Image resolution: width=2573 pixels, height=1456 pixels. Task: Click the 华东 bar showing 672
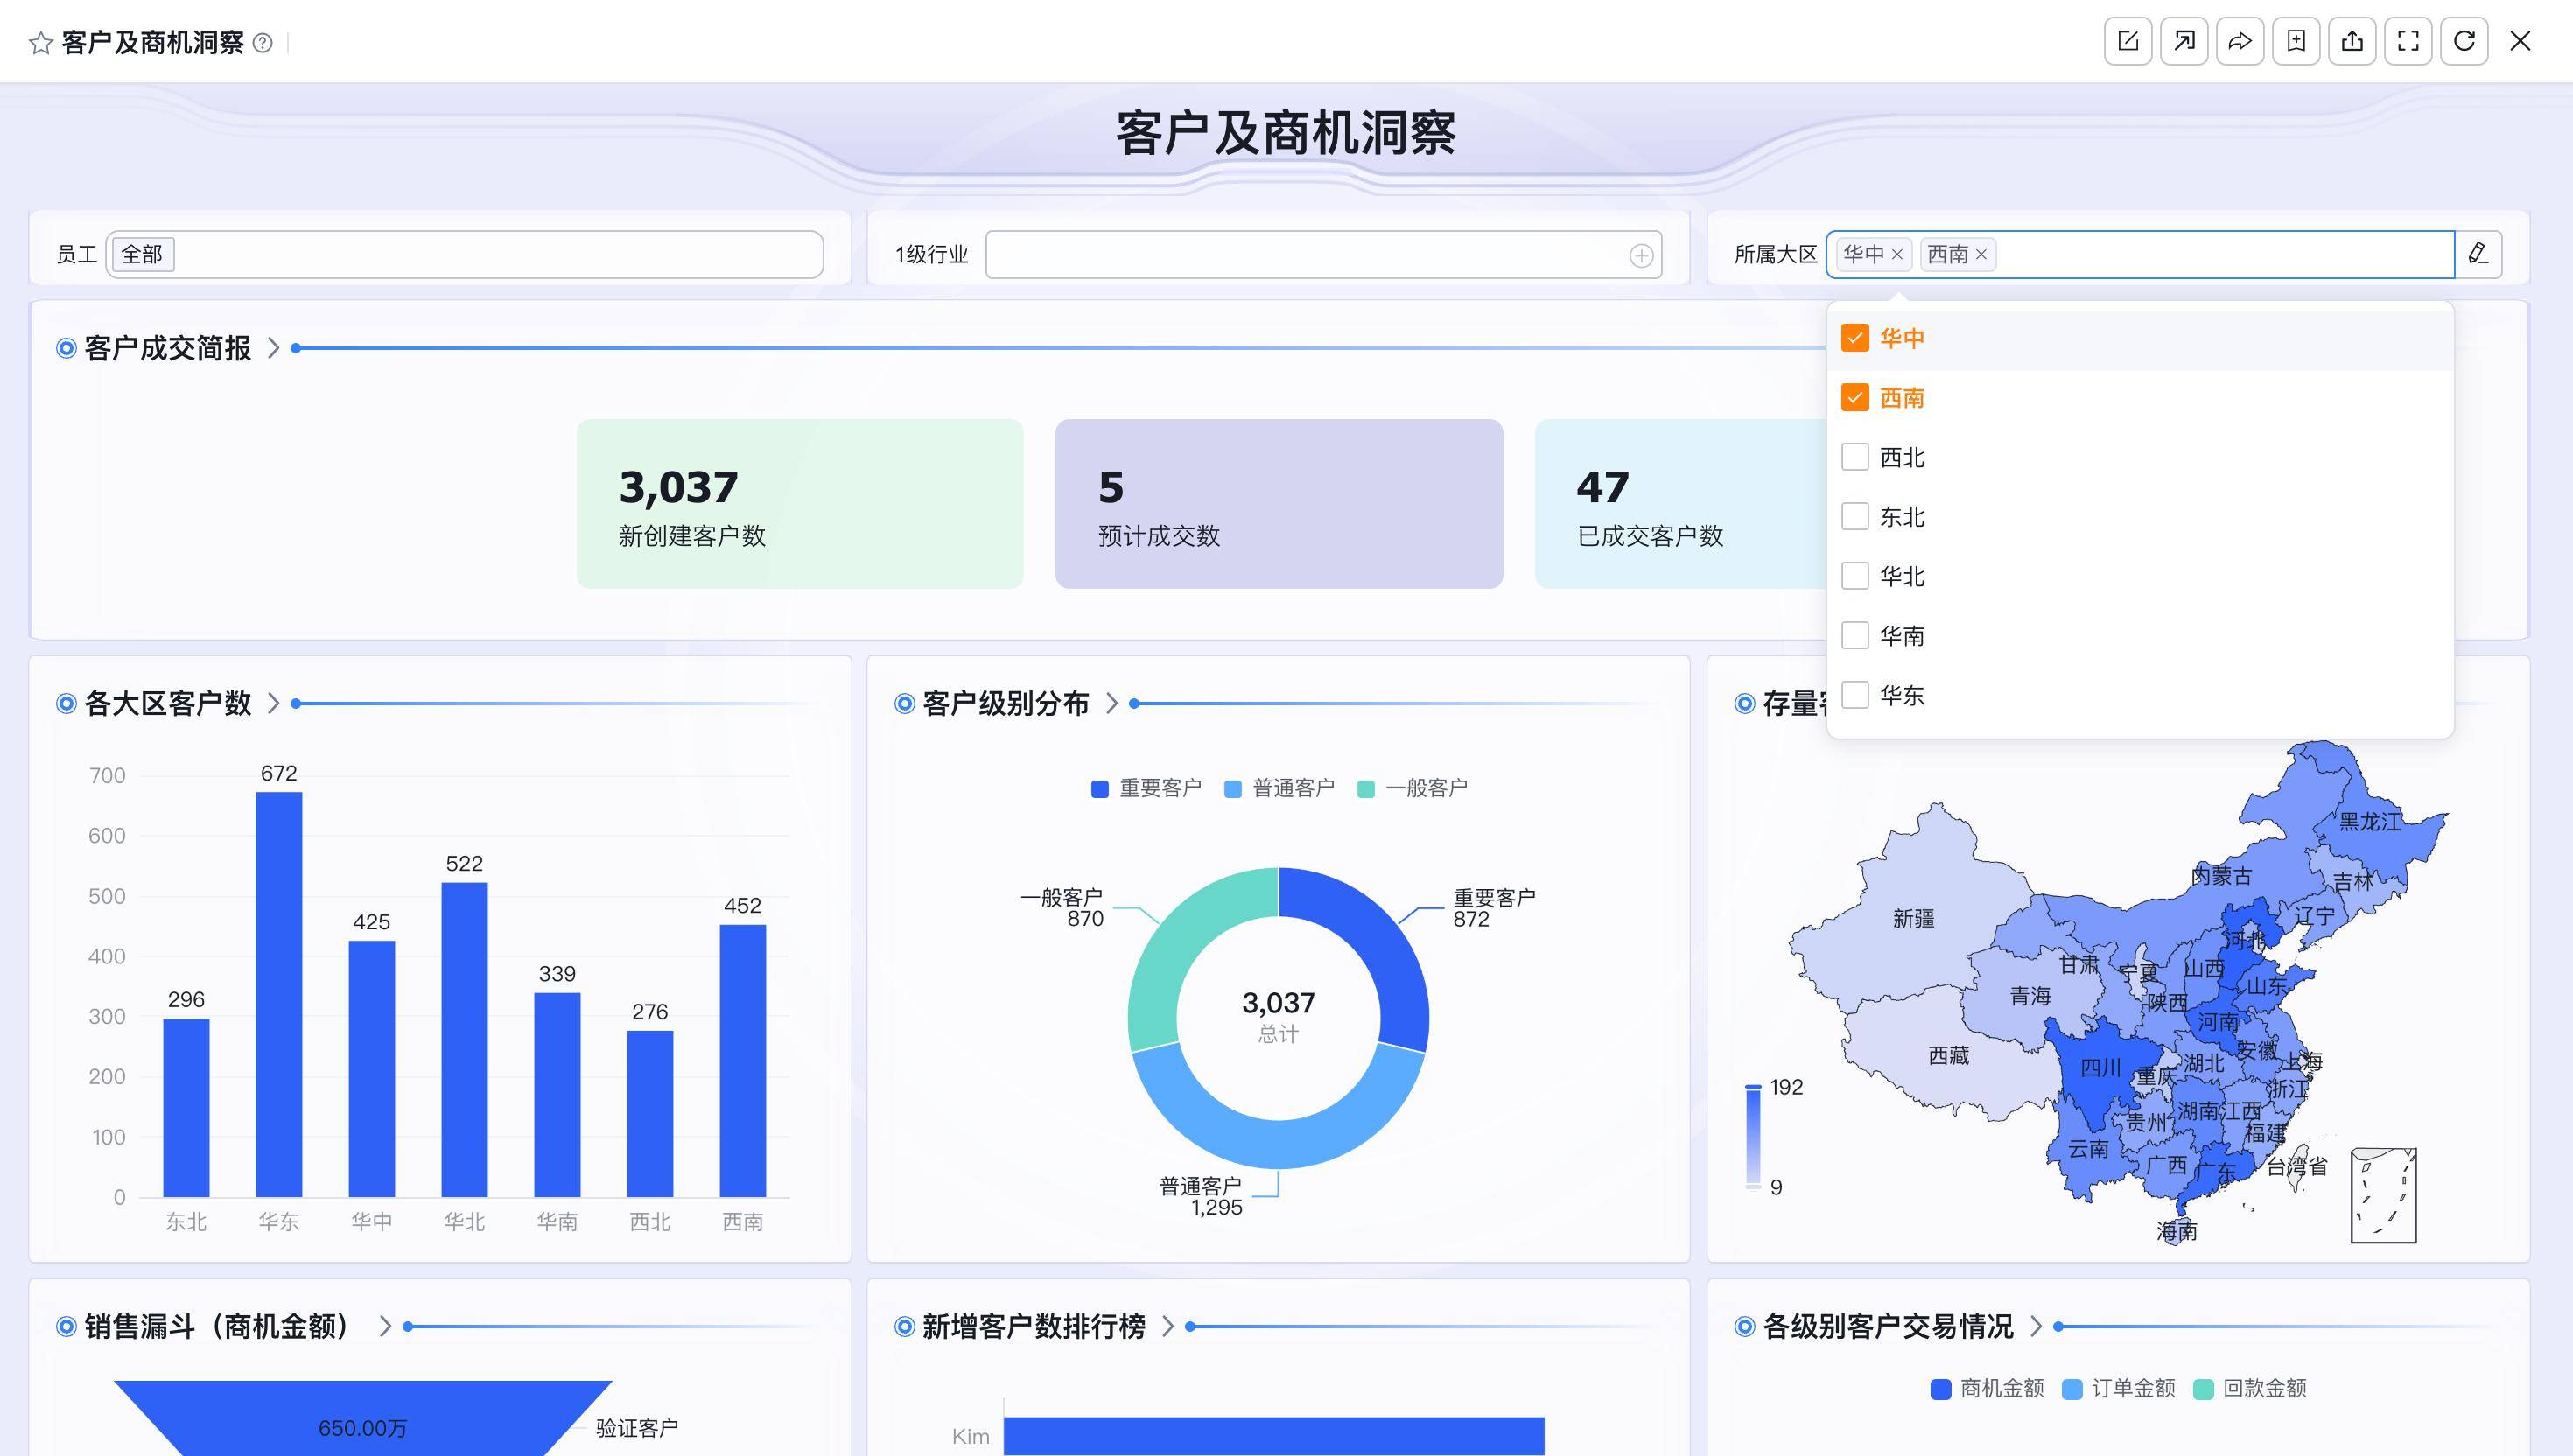[279, 995]
